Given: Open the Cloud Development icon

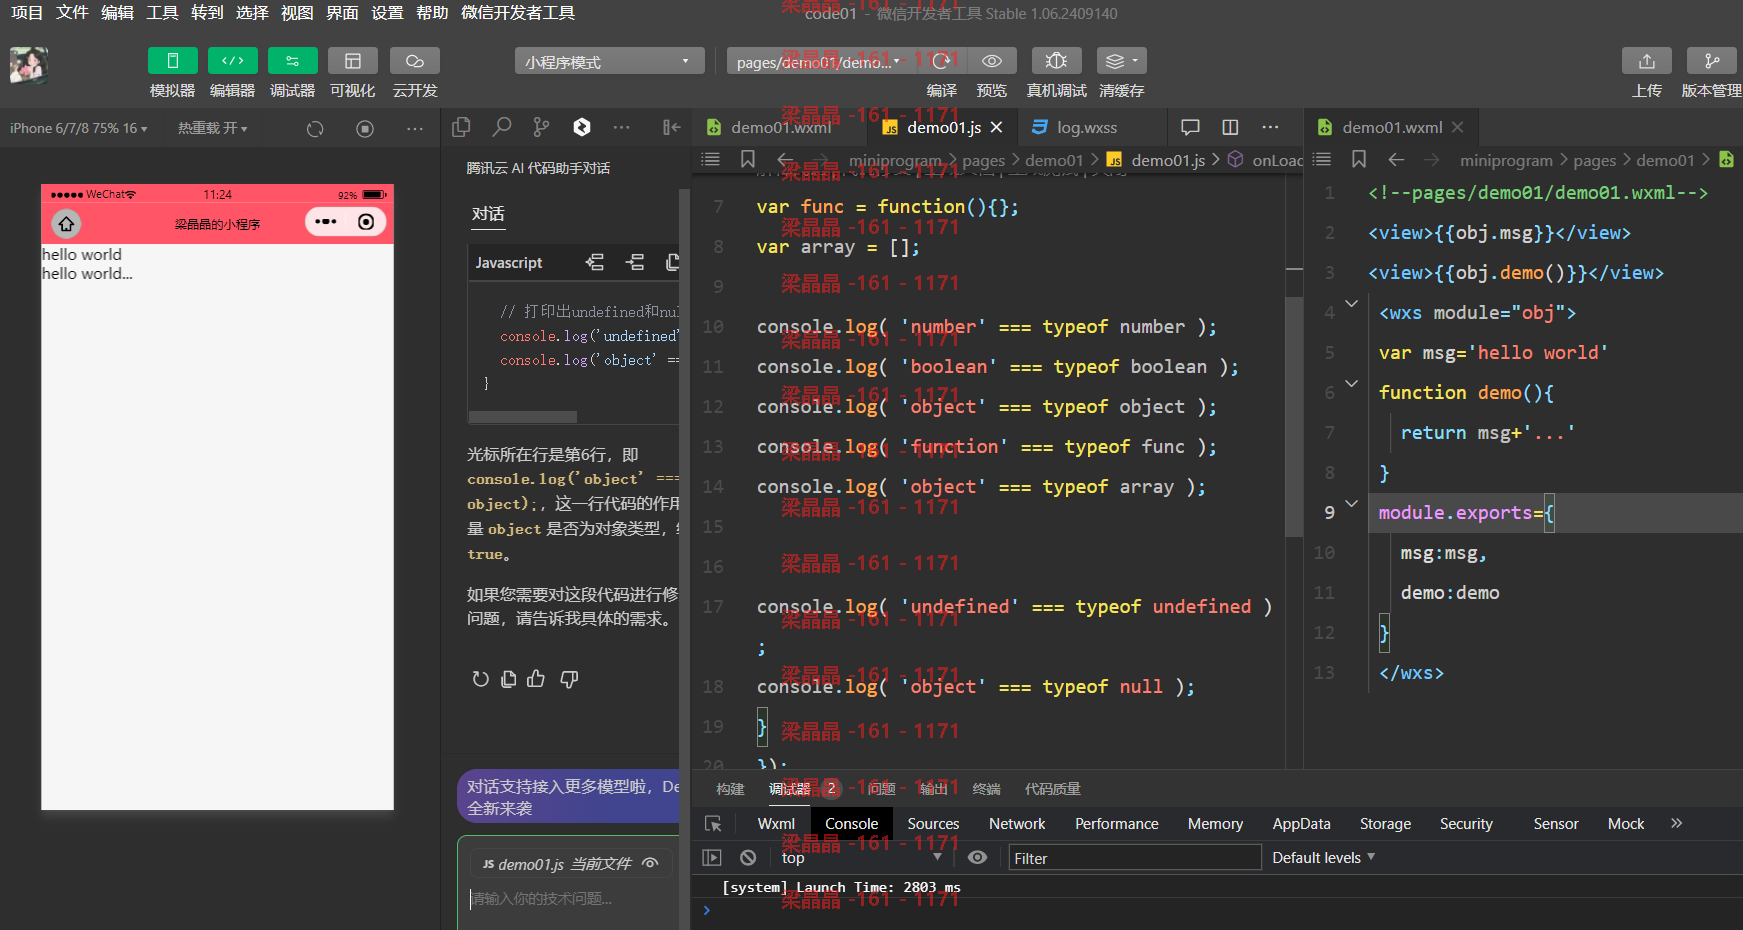Looking at the screenshot, I should (x=414, y=61).
